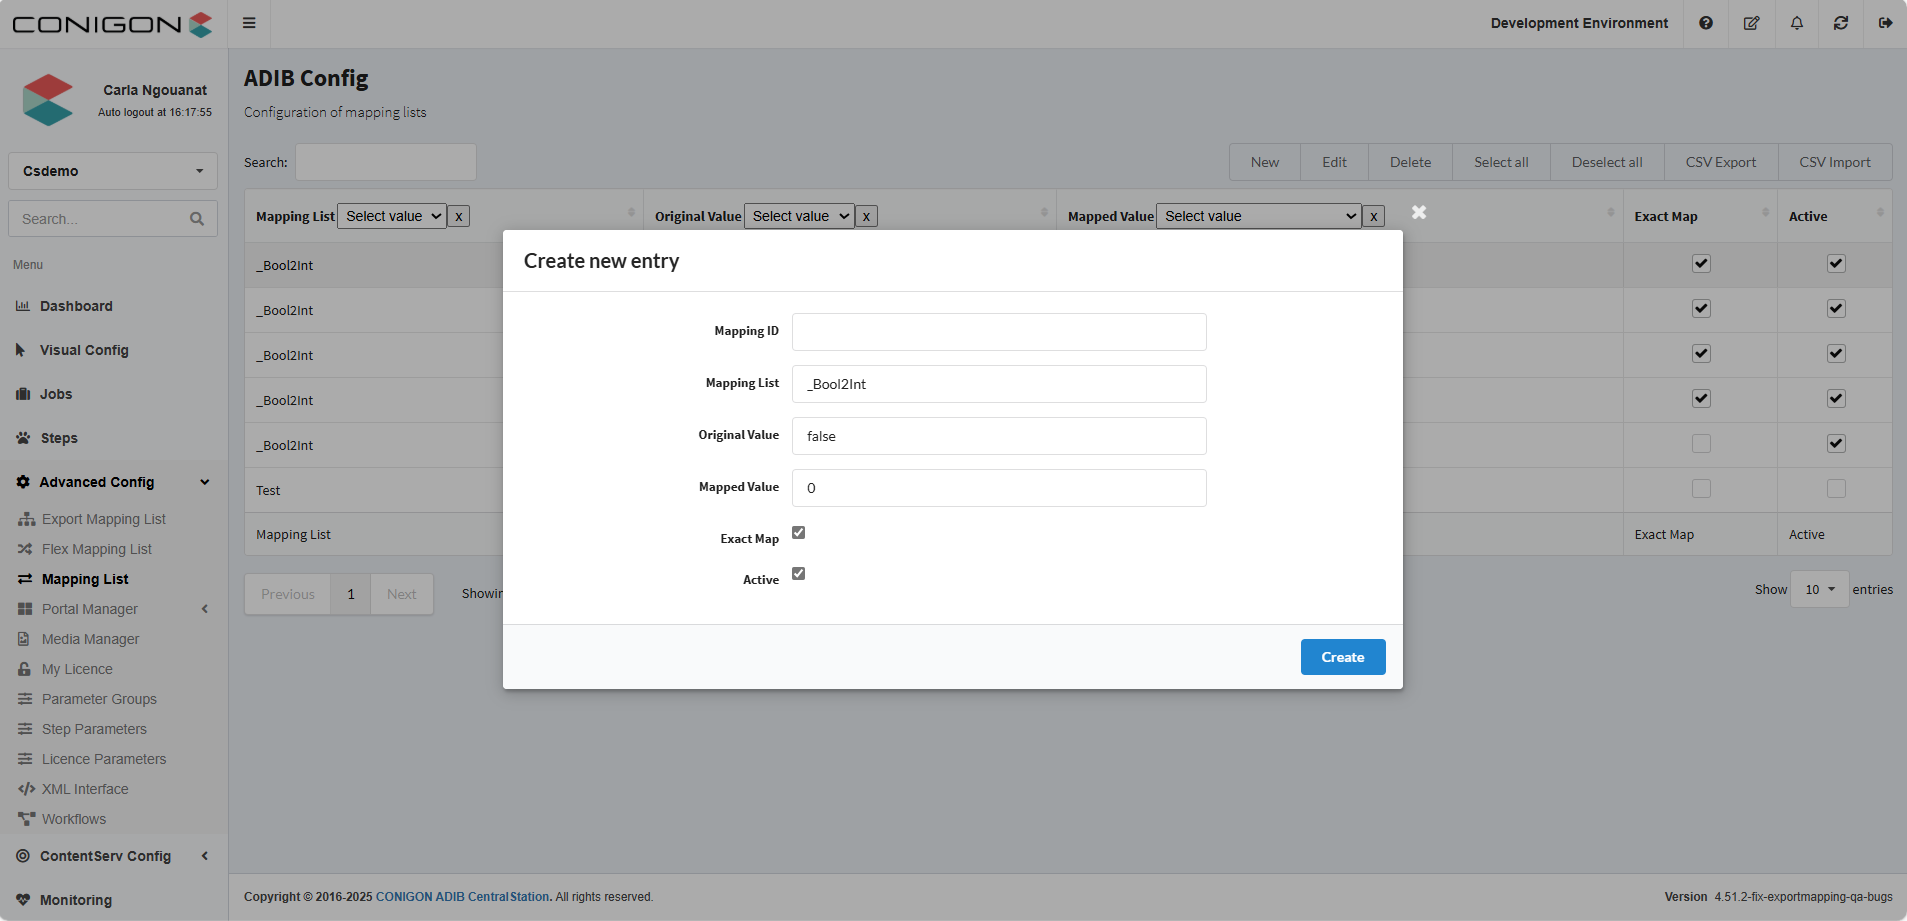Open the Mapped Value filter dropdown
Viewport: 1907px width, 921px height.
tap(1258, 216)
